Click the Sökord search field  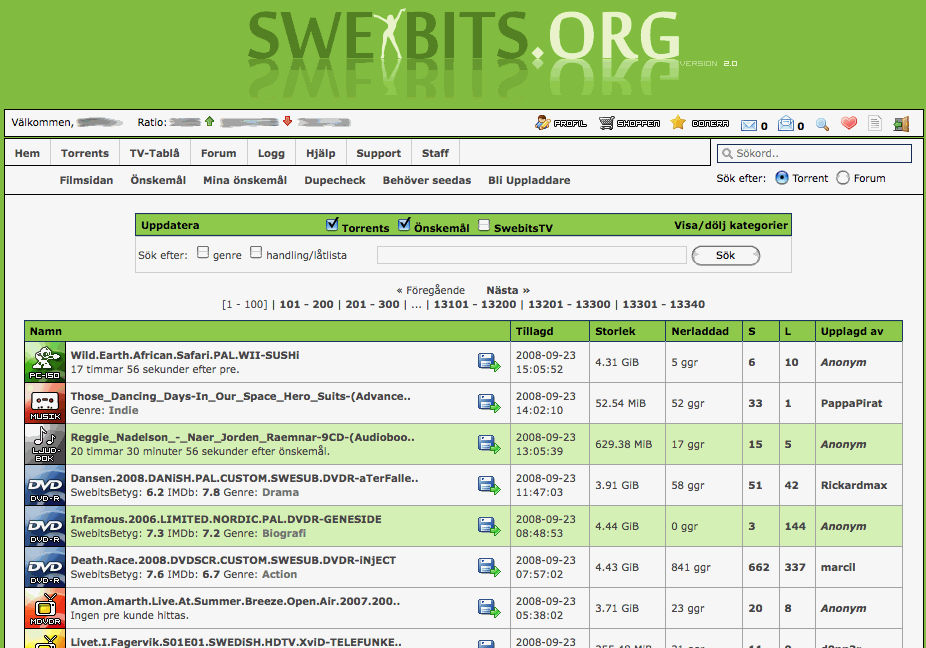[x=814, y=153]
